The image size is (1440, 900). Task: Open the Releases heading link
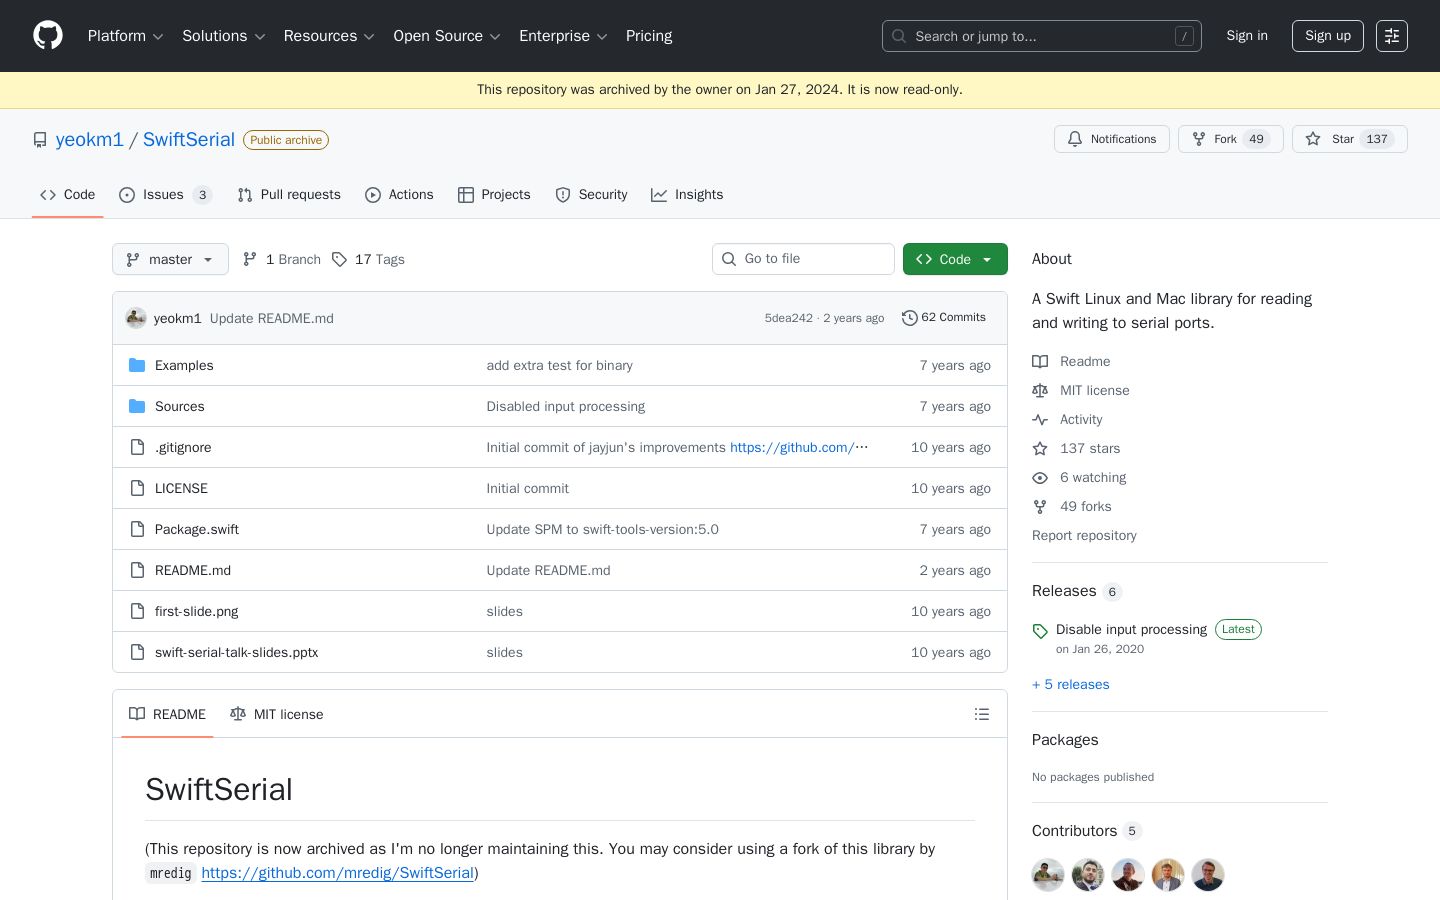1077,591
